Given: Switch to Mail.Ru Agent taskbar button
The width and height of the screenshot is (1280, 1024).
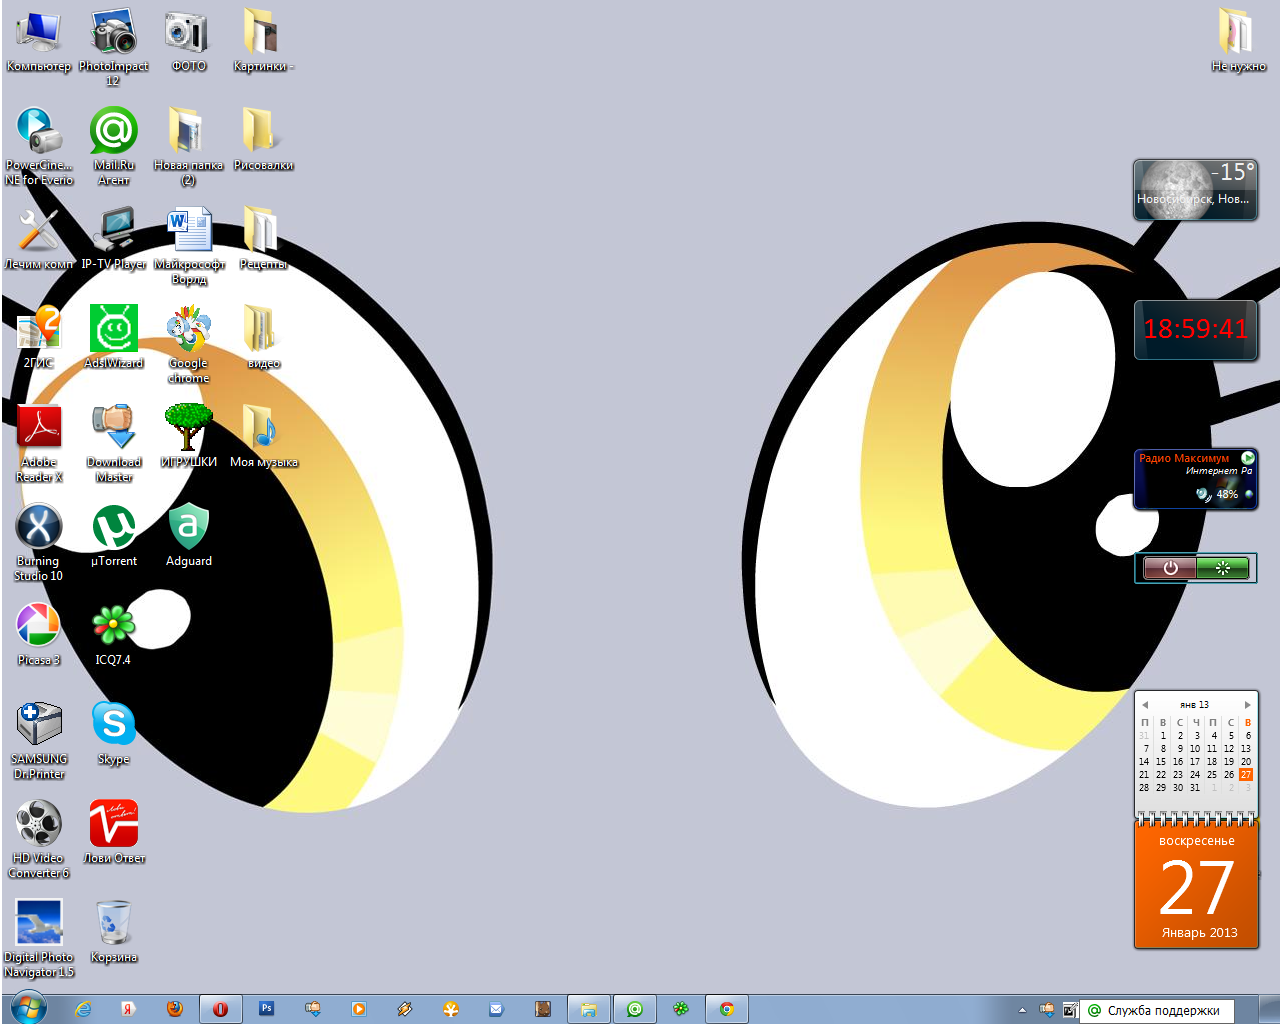Looking at the screenshot, I should pyautogui.click(x=635, y=1009).
